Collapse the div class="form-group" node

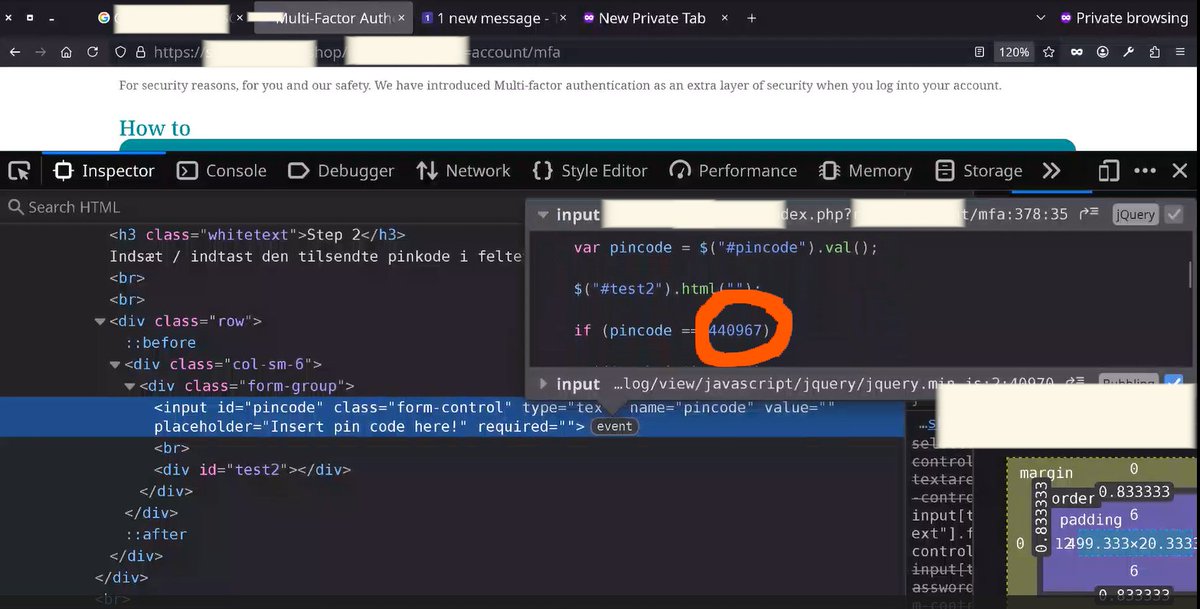[130, 386]
